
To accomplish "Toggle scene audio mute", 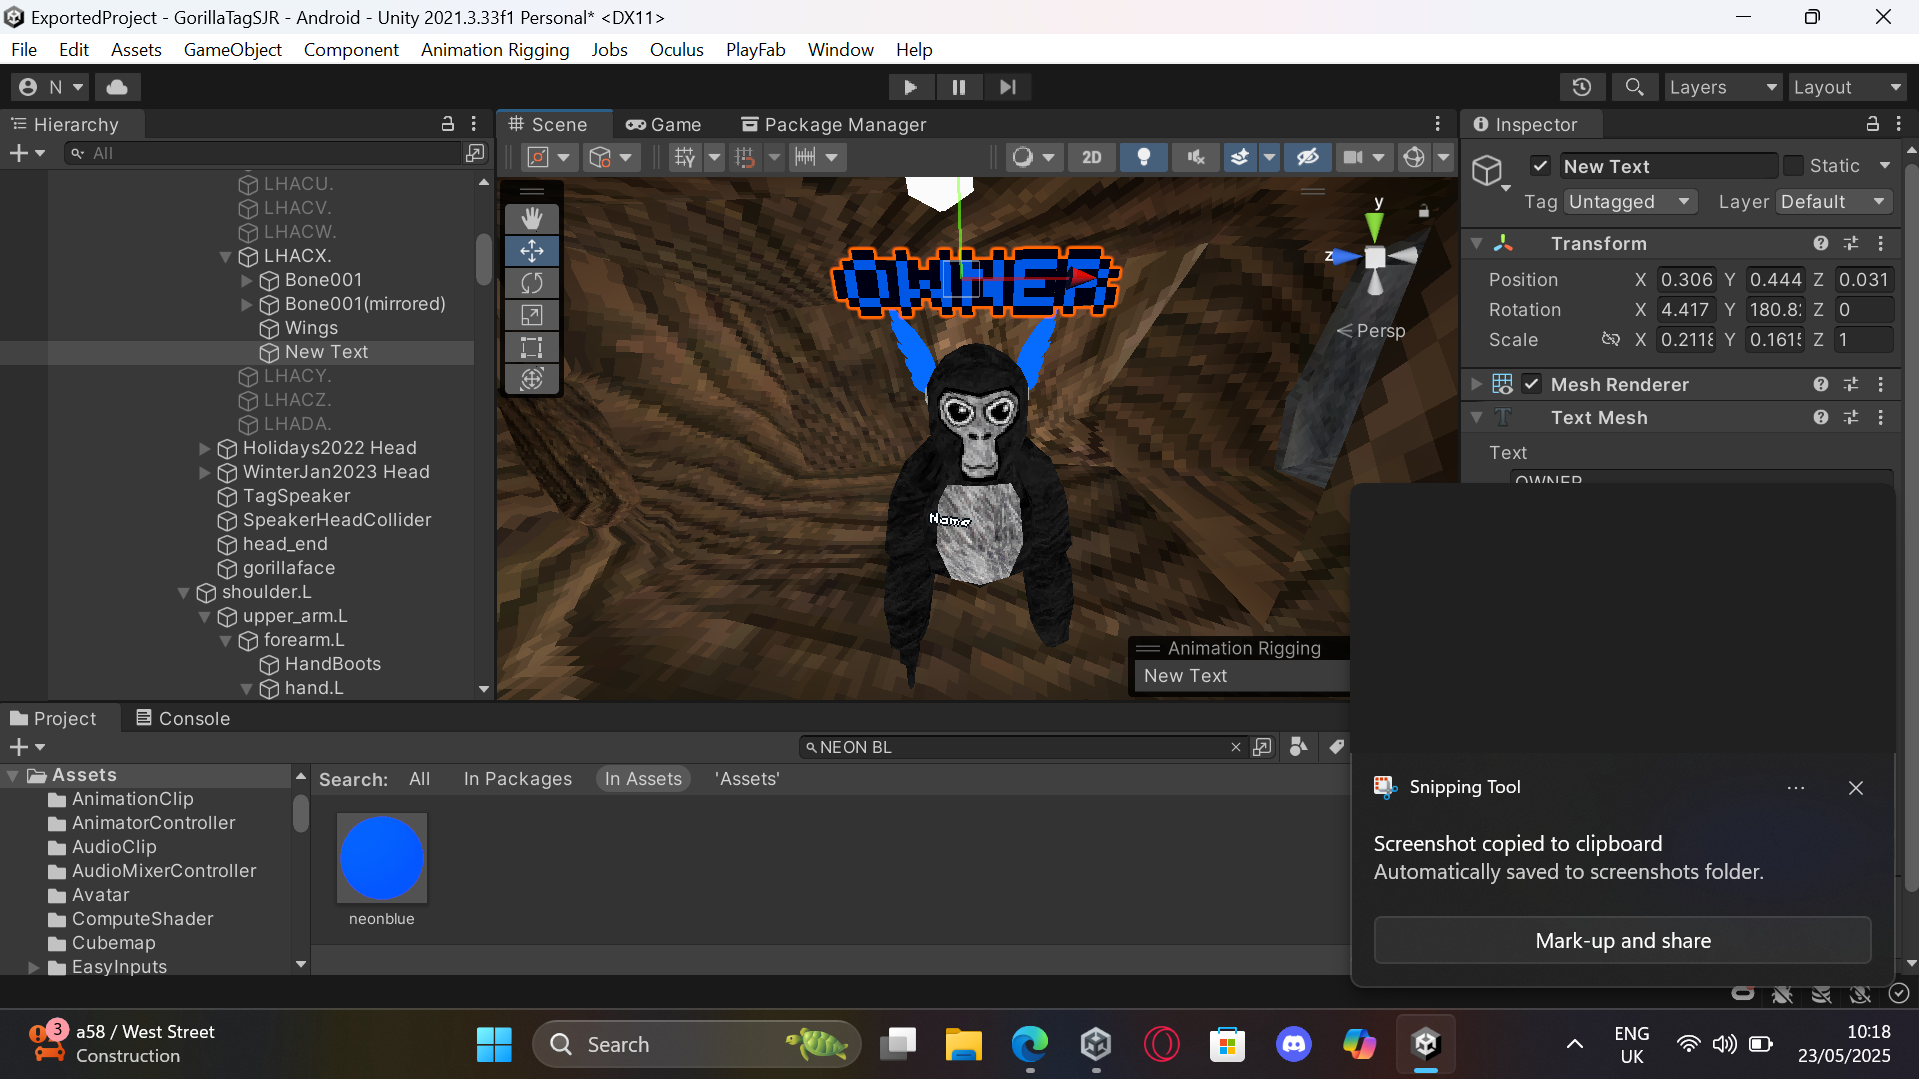I will tap(1196, 157).
